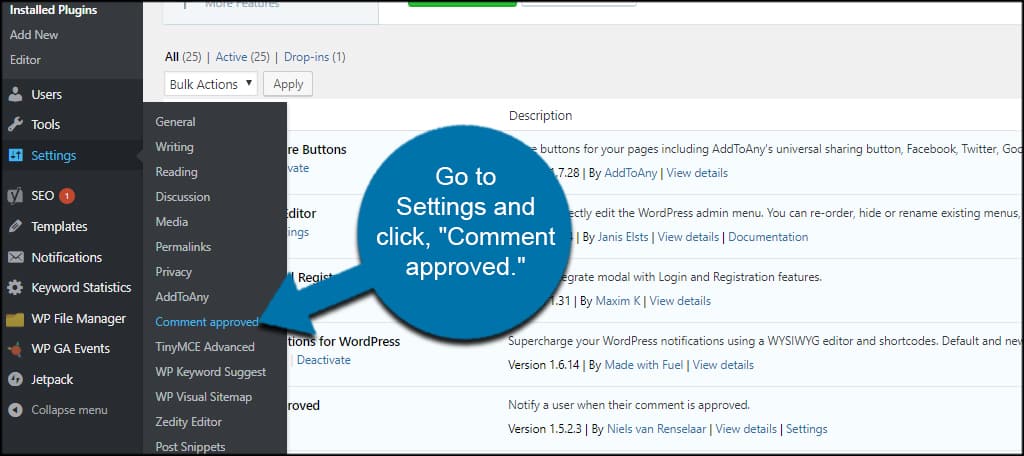1024x456 pixels.
Task: View details for AddToAny plugin
Action: [697, 173]
